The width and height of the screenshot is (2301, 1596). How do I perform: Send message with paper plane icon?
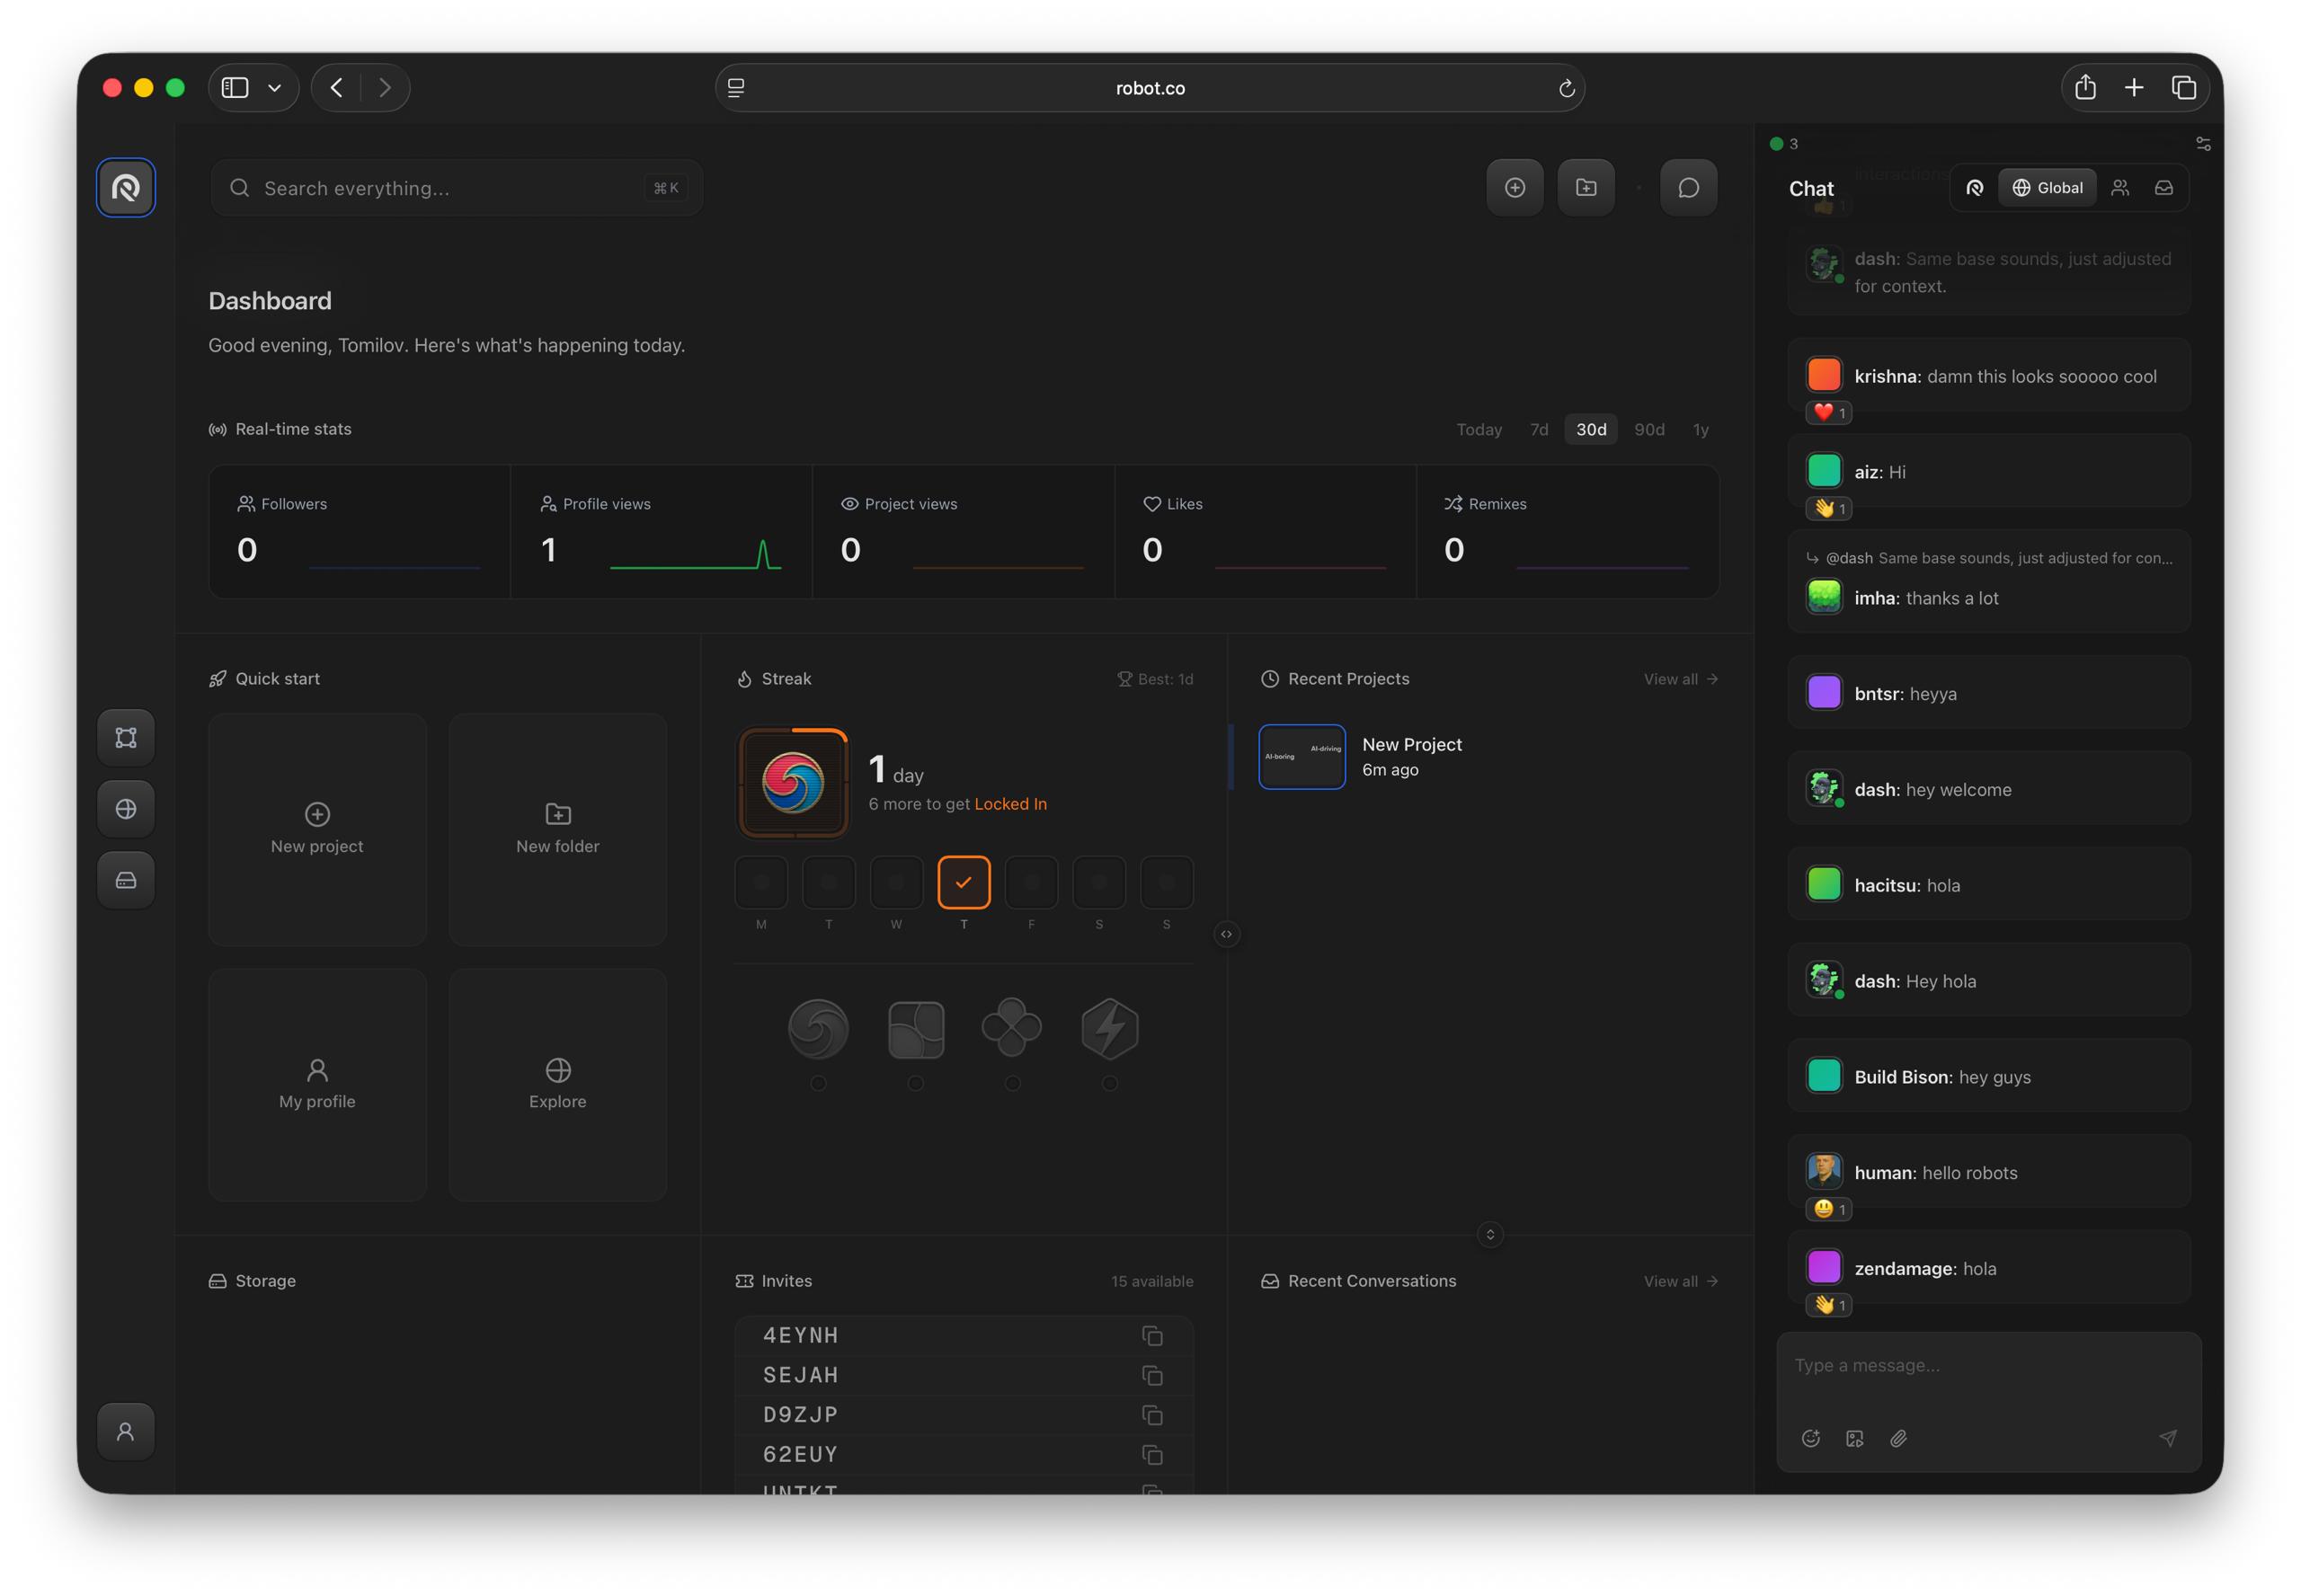tap(2168, 1439)
